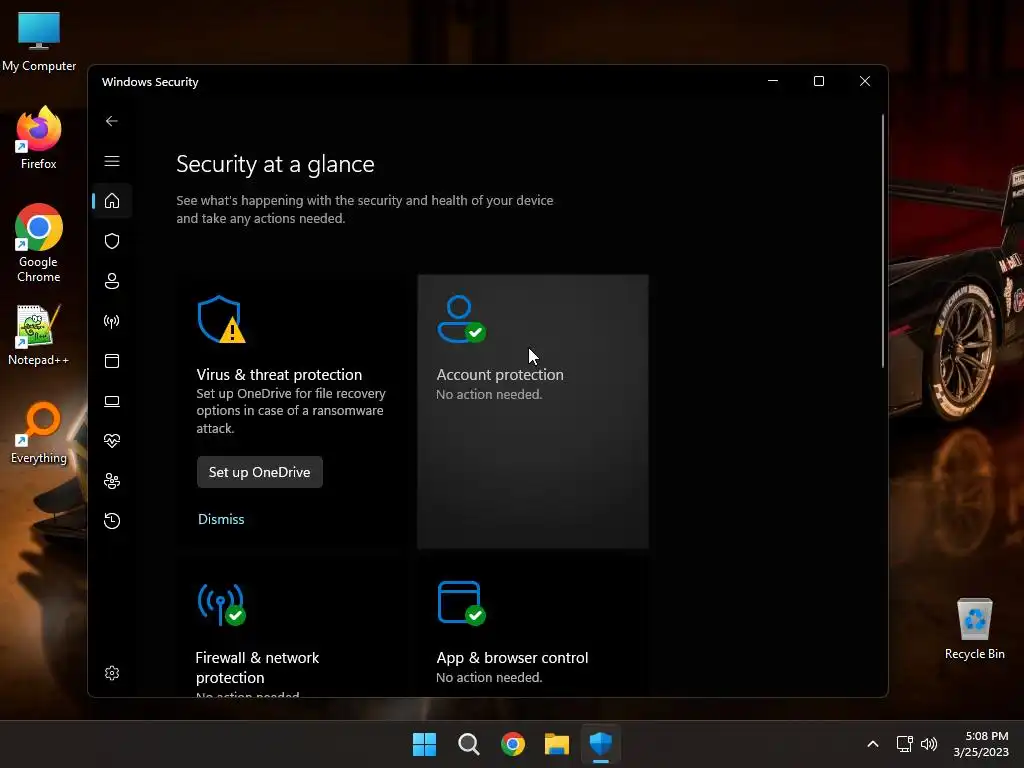This screenshot has height=768, width=1024.
Task: Open Firewall & network antenna icon in sidebar
Action: point(112,321)
